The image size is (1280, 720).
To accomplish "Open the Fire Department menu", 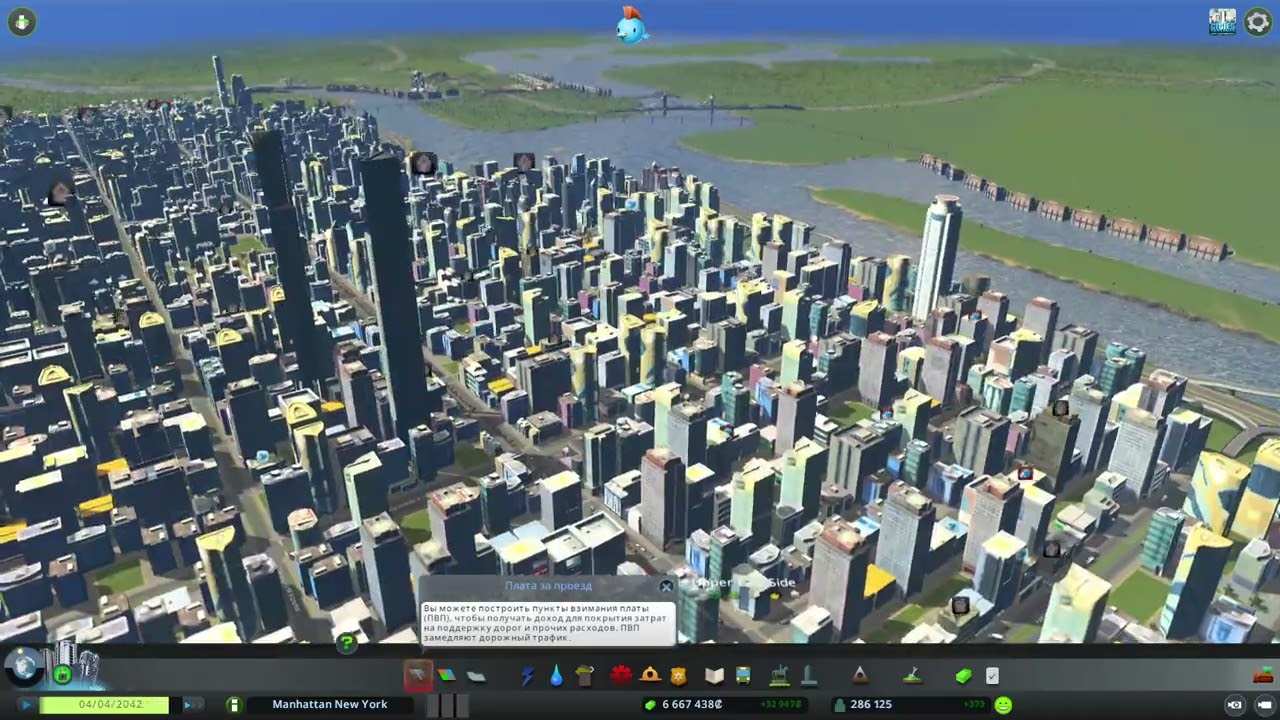I will pyautogui.click(x=650, y=675).
